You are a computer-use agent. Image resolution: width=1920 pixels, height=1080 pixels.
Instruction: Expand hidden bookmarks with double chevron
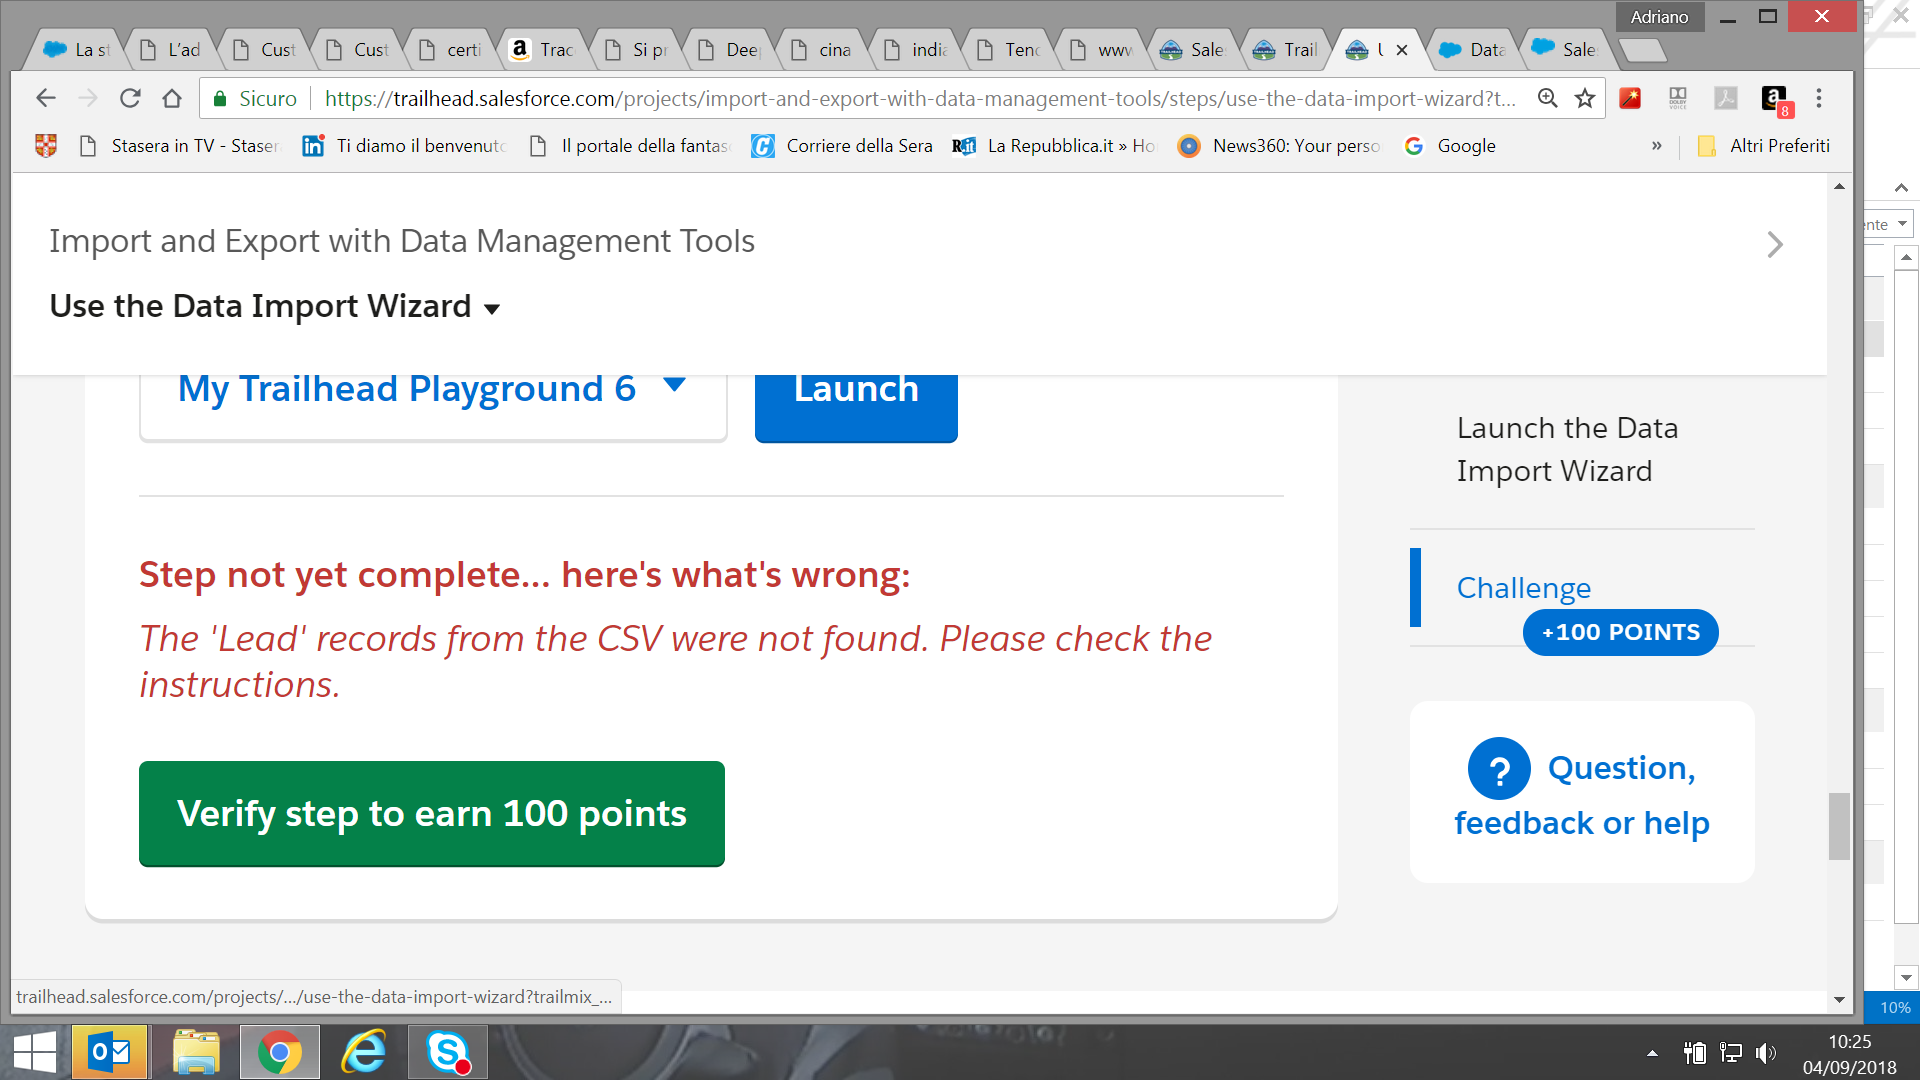[x=1657, y=146]
